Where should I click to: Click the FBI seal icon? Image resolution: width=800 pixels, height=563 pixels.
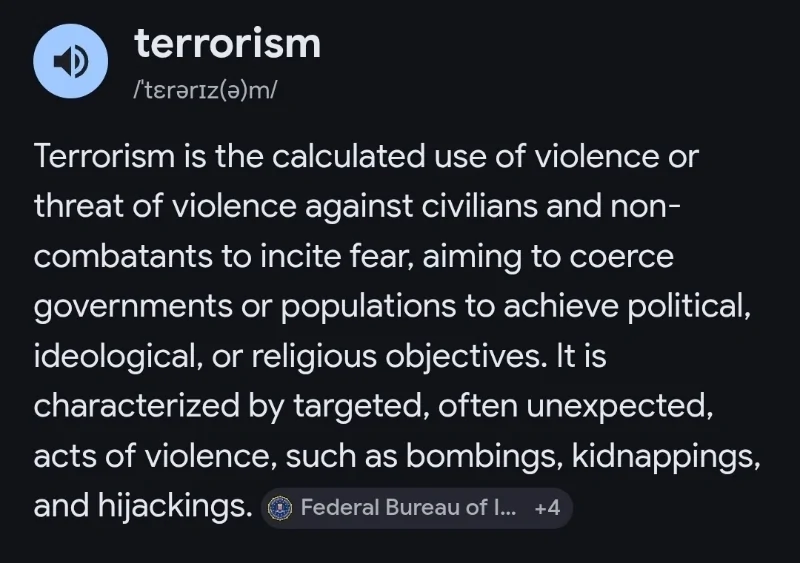click(280, 507)
